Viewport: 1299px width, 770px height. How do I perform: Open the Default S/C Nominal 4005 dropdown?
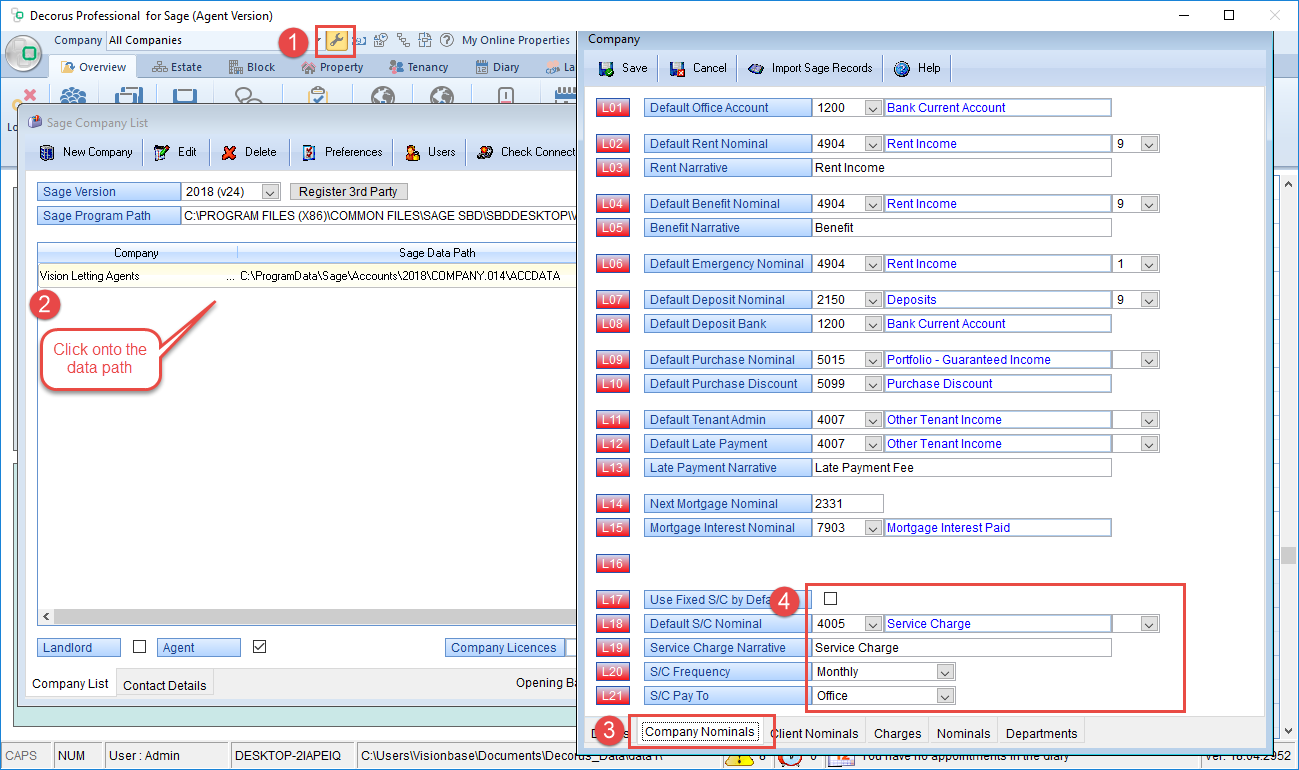click(873, 624)
